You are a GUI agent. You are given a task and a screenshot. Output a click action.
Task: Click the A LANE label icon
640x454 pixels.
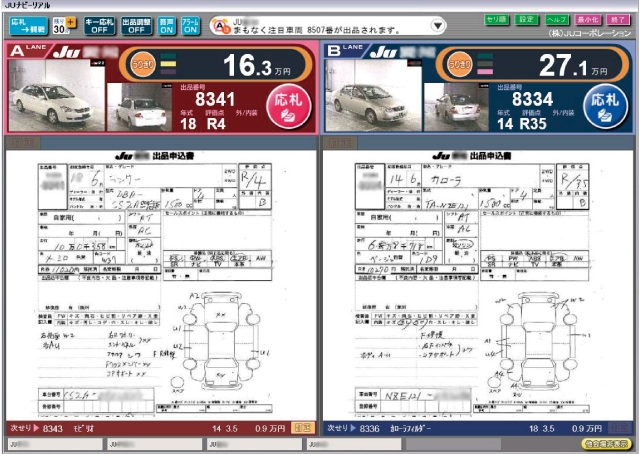point(27,50)
